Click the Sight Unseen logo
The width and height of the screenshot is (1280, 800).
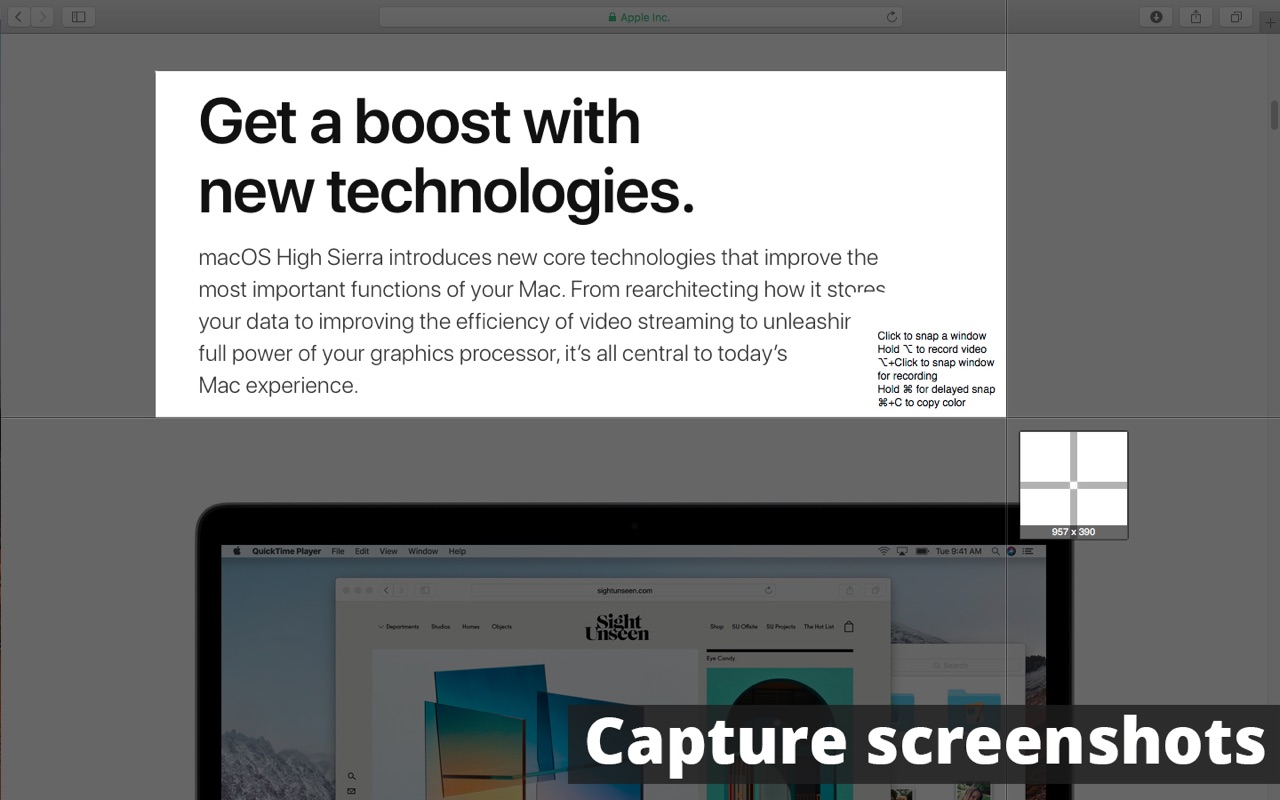[617, 627]
